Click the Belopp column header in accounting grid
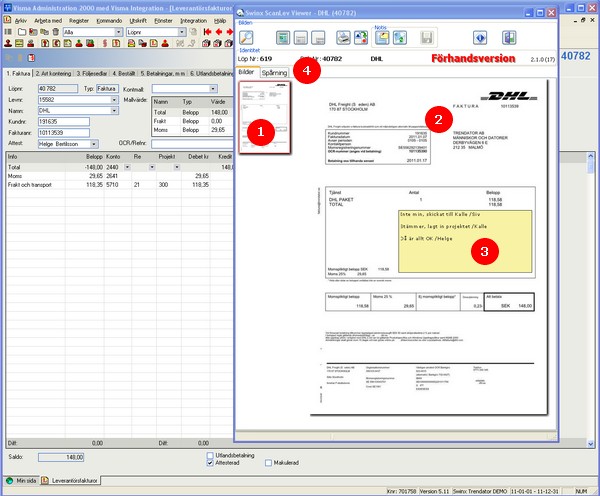Screen dimensions: 600x496 pos(94,157)
